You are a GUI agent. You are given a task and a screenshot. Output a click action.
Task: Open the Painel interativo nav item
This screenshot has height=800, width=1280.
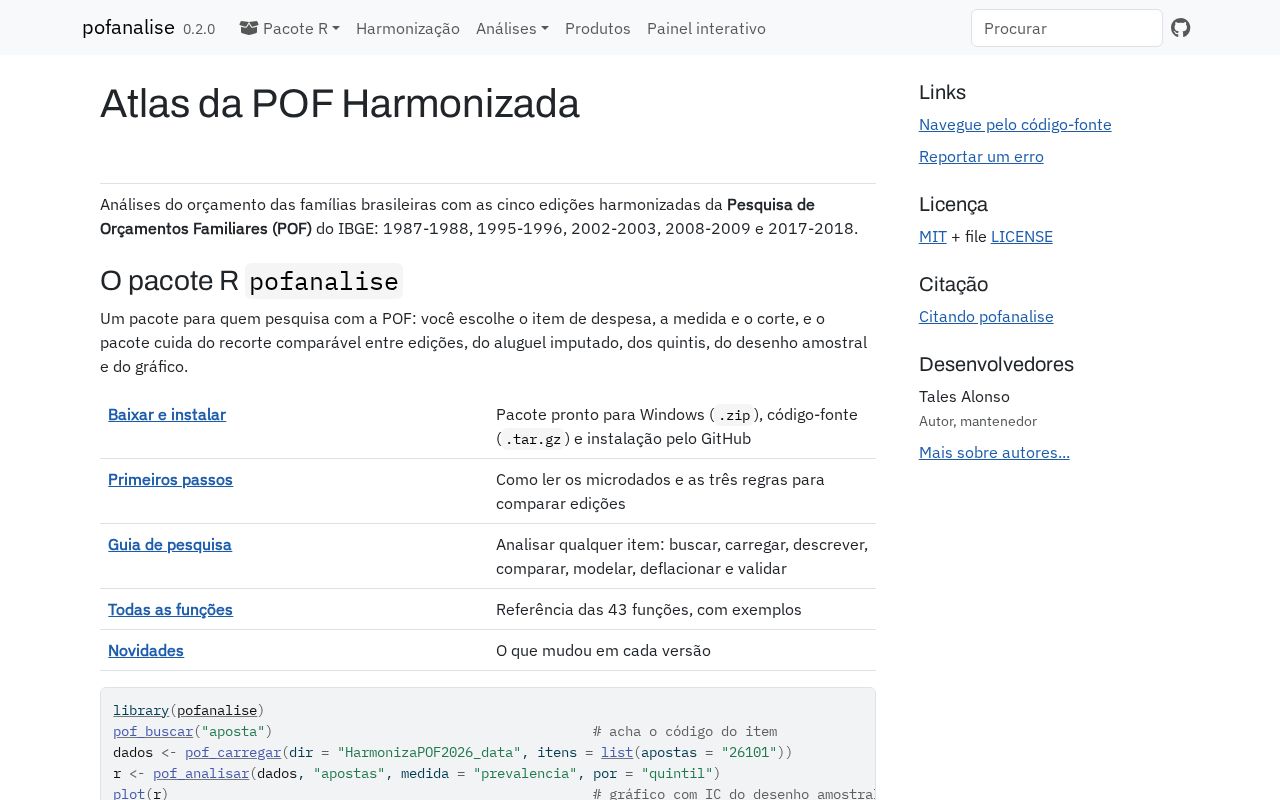tap(706, 28)
